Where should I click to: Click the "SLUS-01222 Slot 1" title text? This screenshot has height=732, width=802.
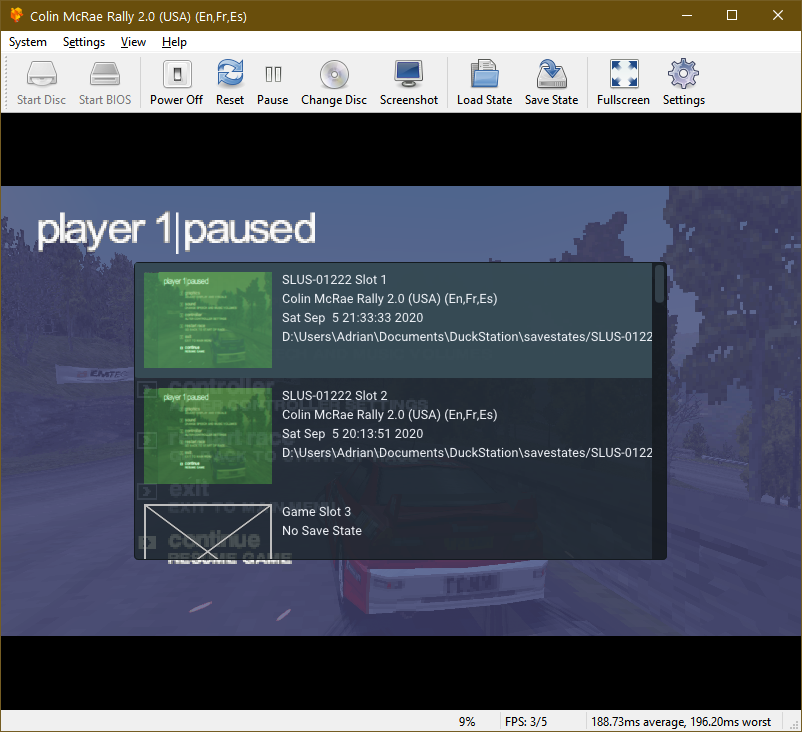pyautogui.click(x=334, y=280)
